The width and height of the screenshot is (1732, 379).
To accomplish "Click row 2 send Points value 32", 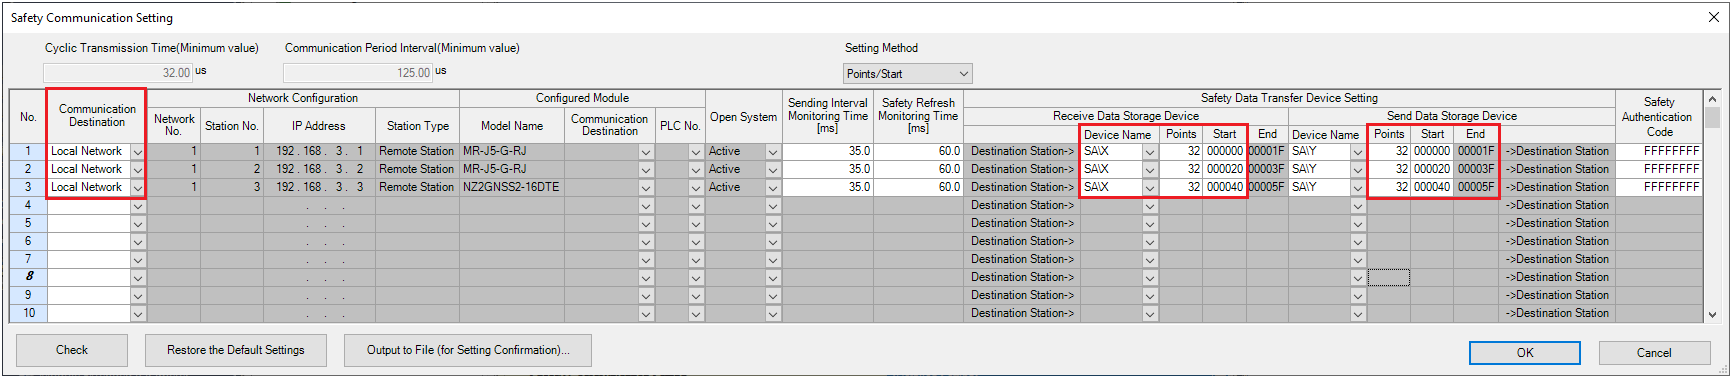I will tap(1389, 170).
